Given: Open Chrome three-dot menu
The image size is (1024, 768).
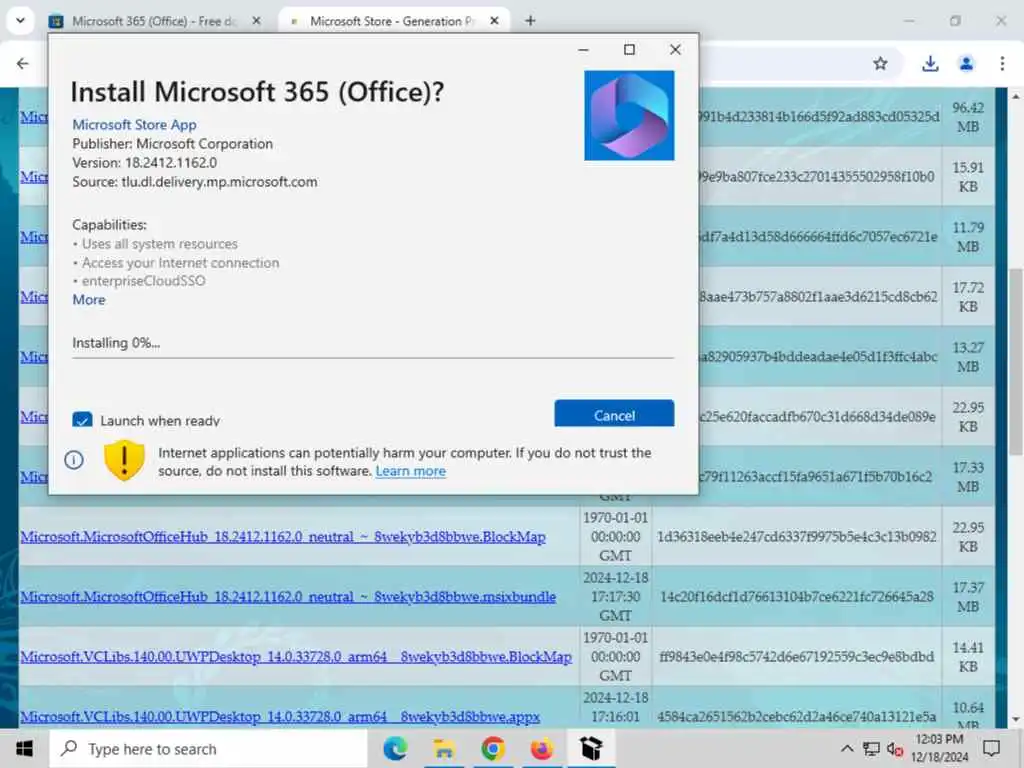Looking at the screenshot, I should 1002,63.
